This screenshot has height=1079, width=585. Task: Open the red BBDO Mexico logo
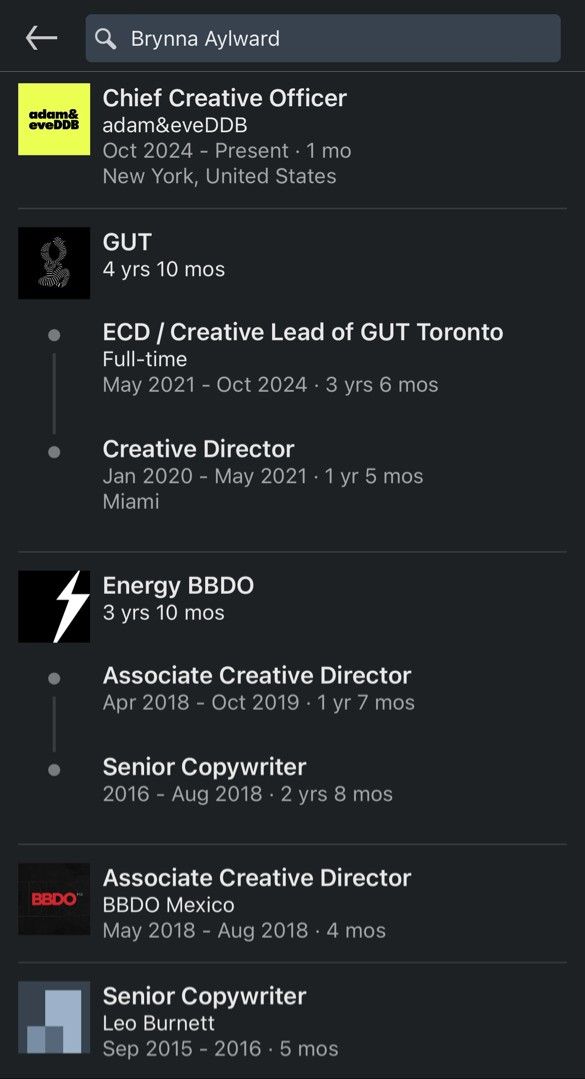pyautogui.click(x=54, y=899)
